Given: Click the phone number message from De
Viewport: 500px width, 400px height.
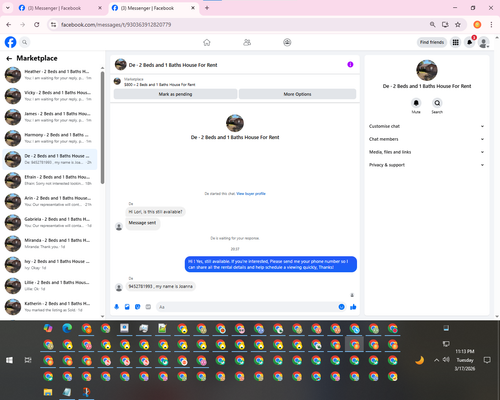Looking at the screenshot, I should pyautogui.click(x=160, y=286).
